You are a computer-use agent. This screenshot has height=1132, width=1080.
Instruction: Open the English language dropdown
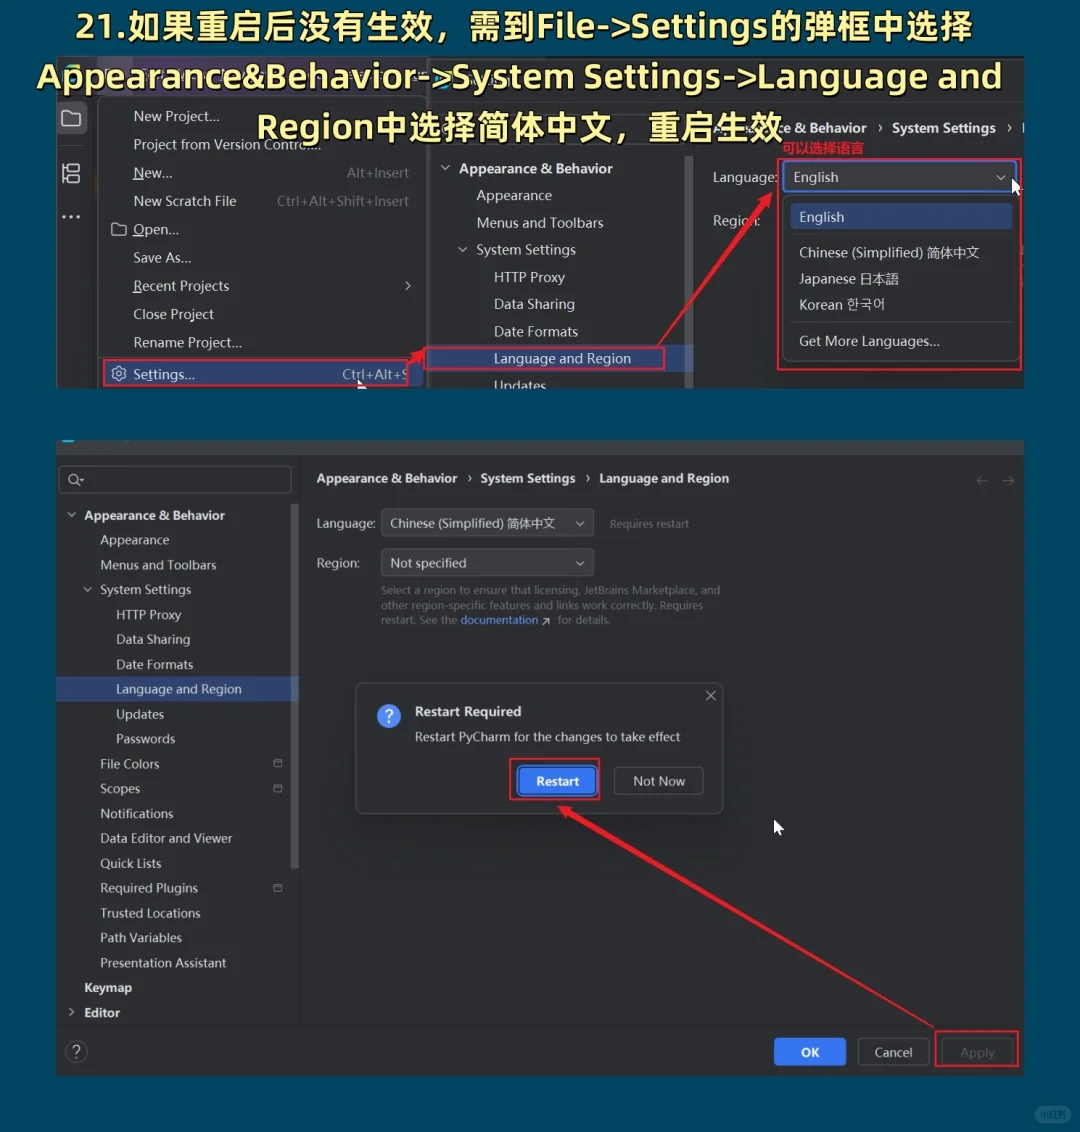[x=900, y=177]
